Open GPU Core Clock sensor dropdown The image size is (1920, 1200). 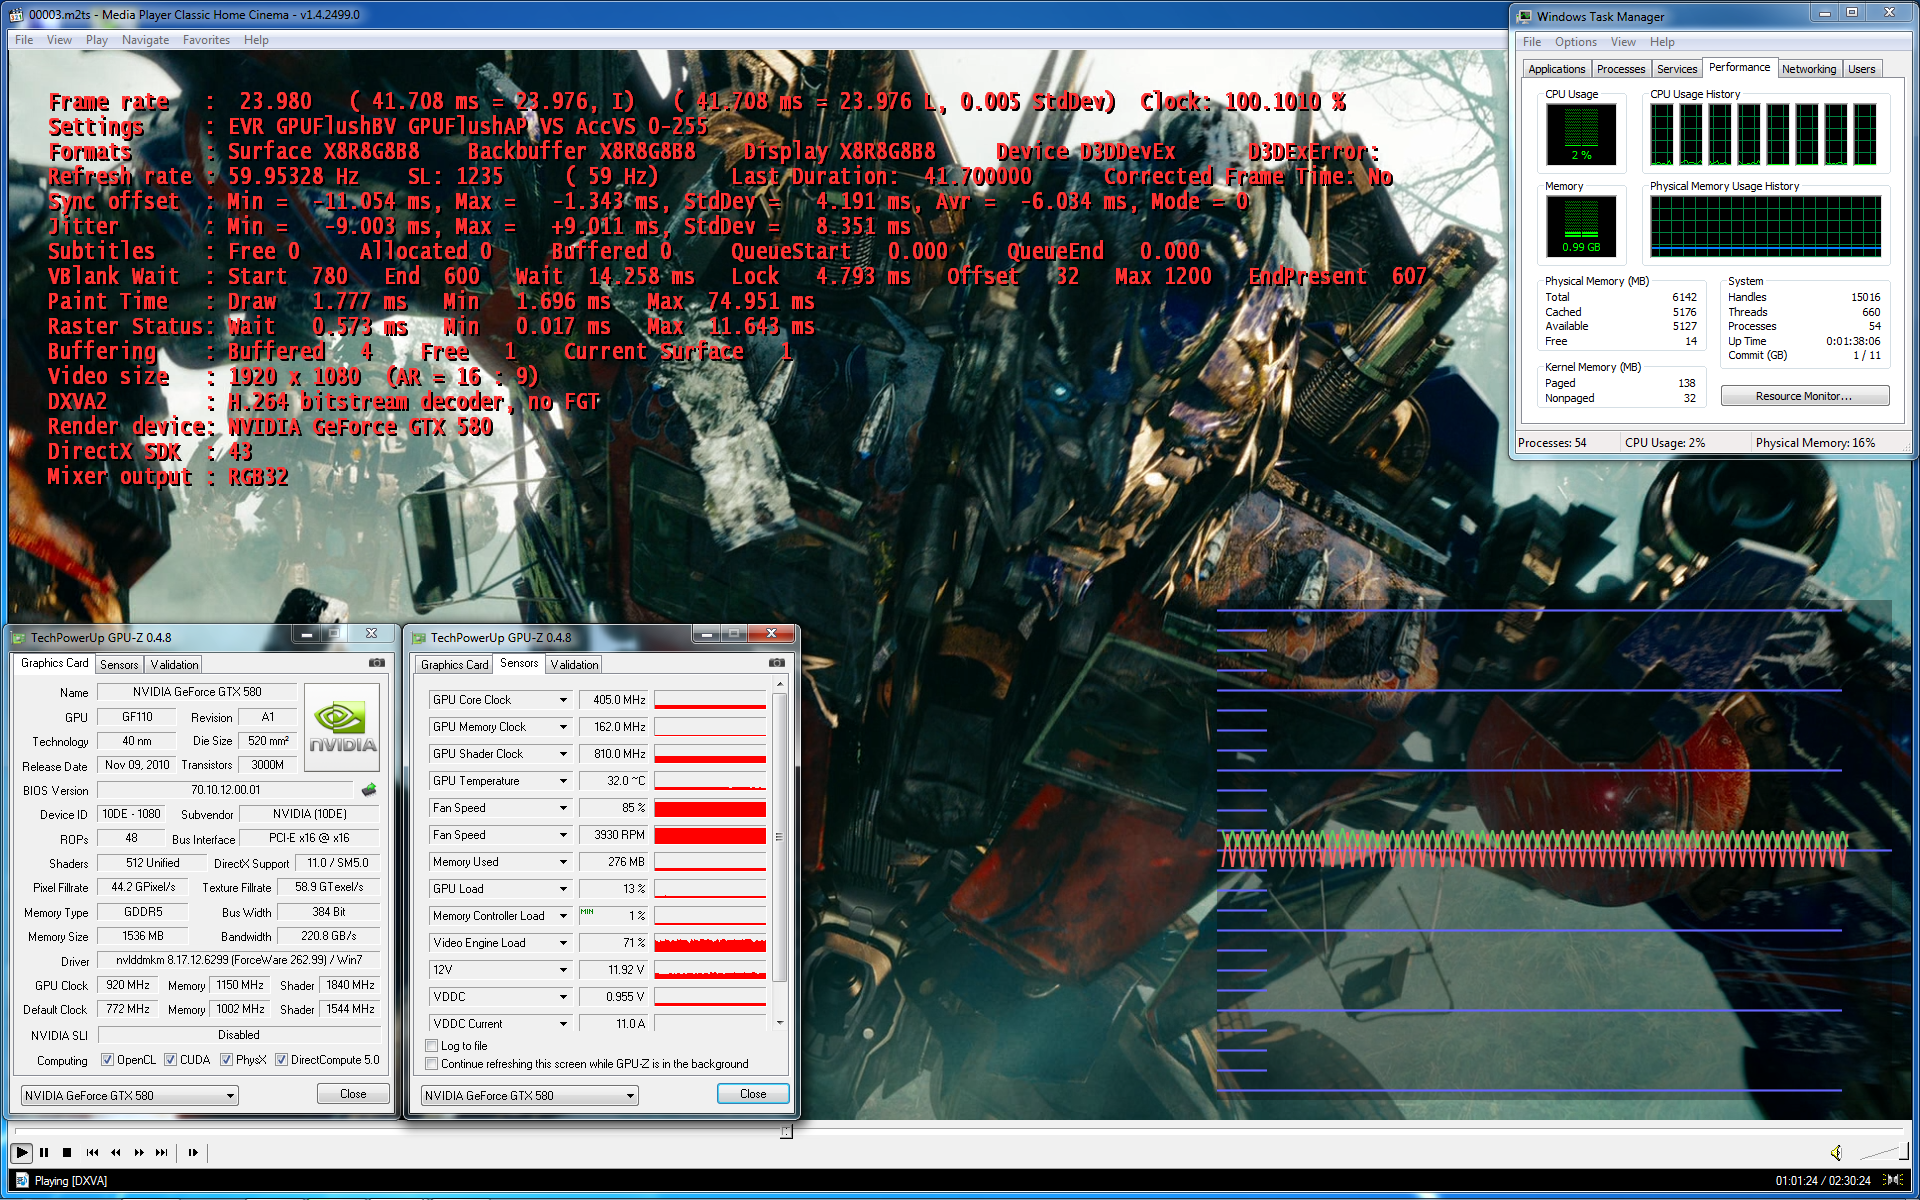point(563,700)
